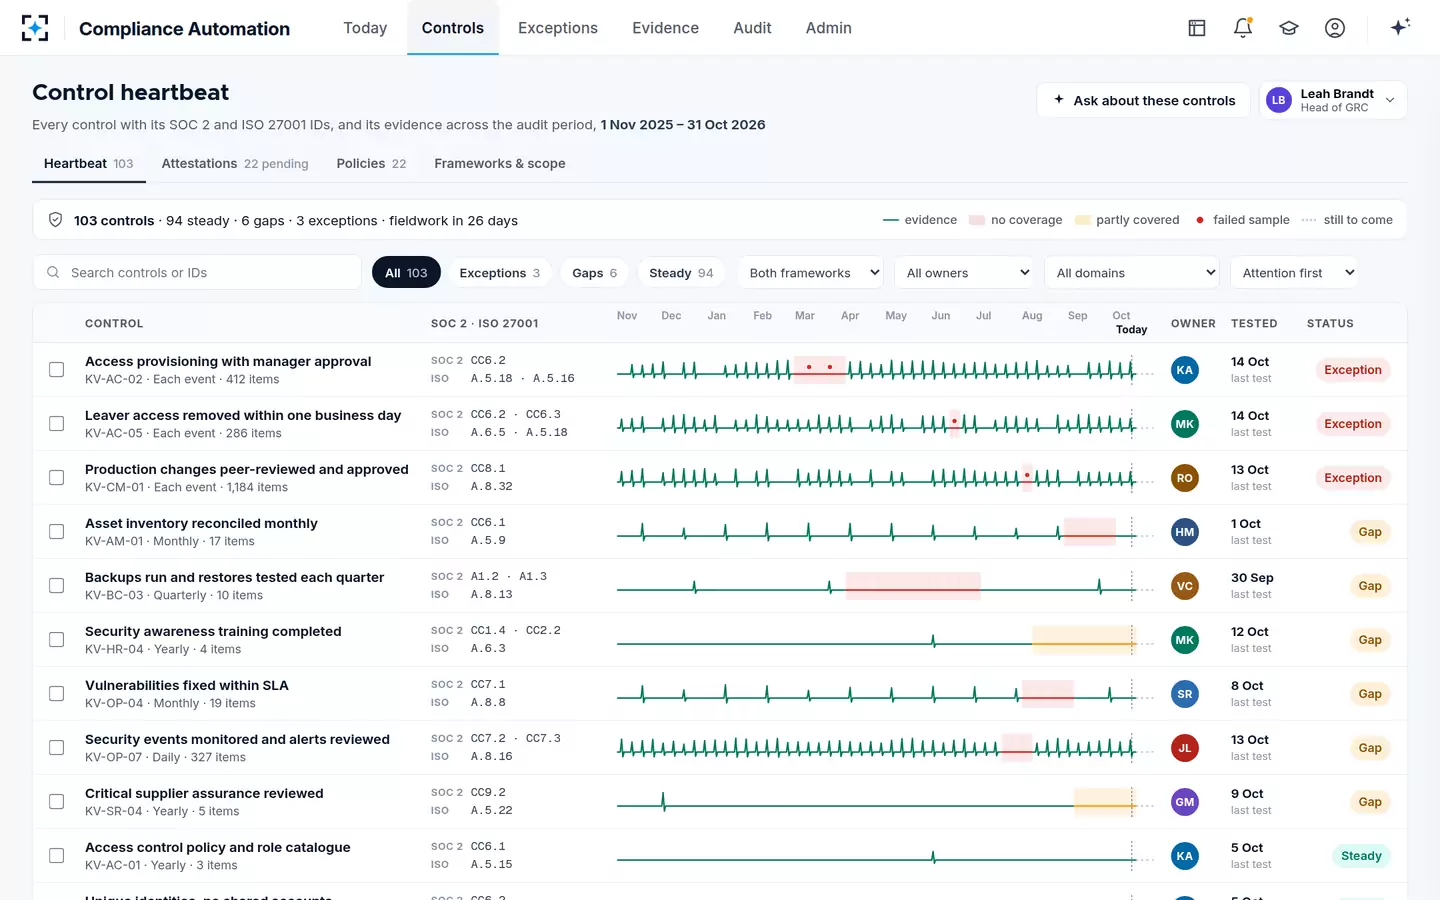Click the shield icon beside 103 controls
This screenshot has height=900, width=1440.
(x=56, y=220)
